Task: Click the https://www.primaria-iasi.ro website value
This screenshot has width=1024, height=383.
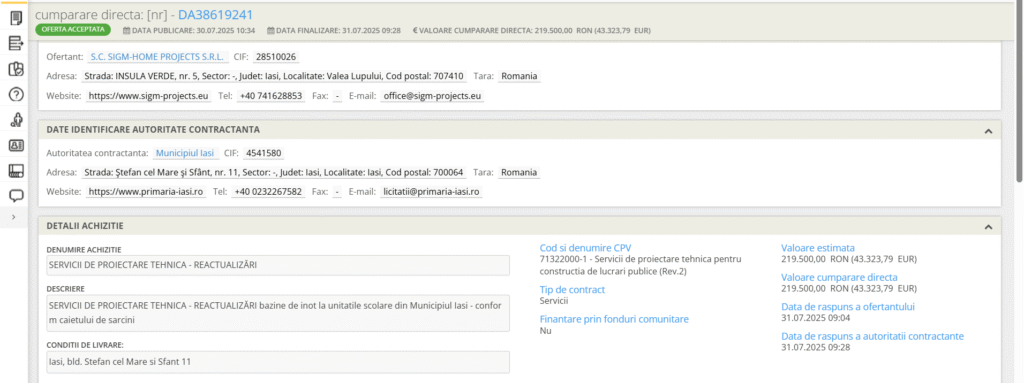Action: [146, 192]
